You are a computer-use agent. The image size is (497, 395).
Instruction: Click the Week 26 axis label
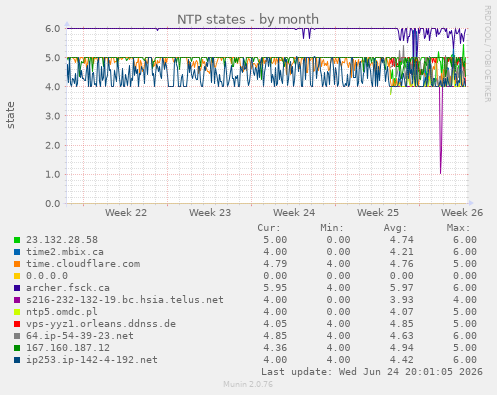click(x=462, y=213)
